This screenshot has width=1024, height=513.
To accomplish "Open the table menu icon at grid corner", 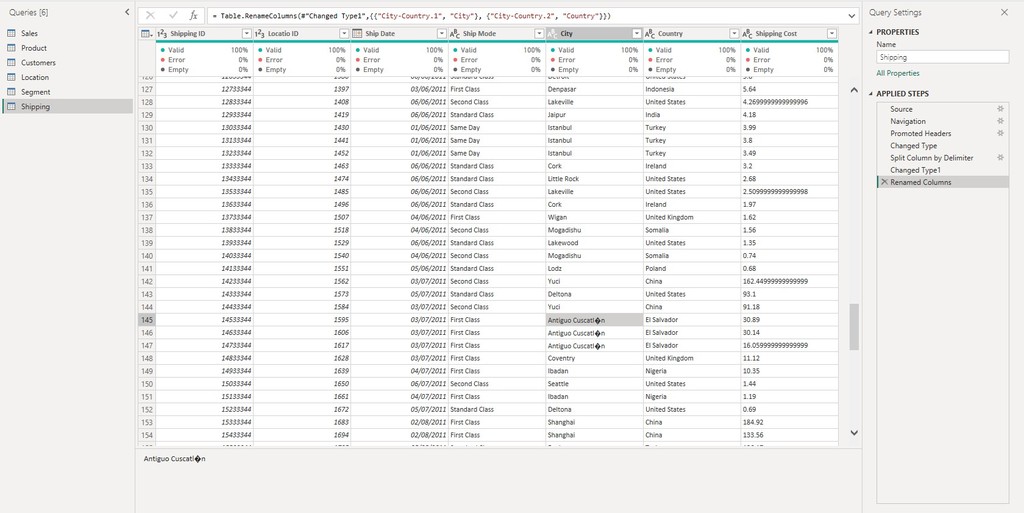I will click(x=147, y=33).
